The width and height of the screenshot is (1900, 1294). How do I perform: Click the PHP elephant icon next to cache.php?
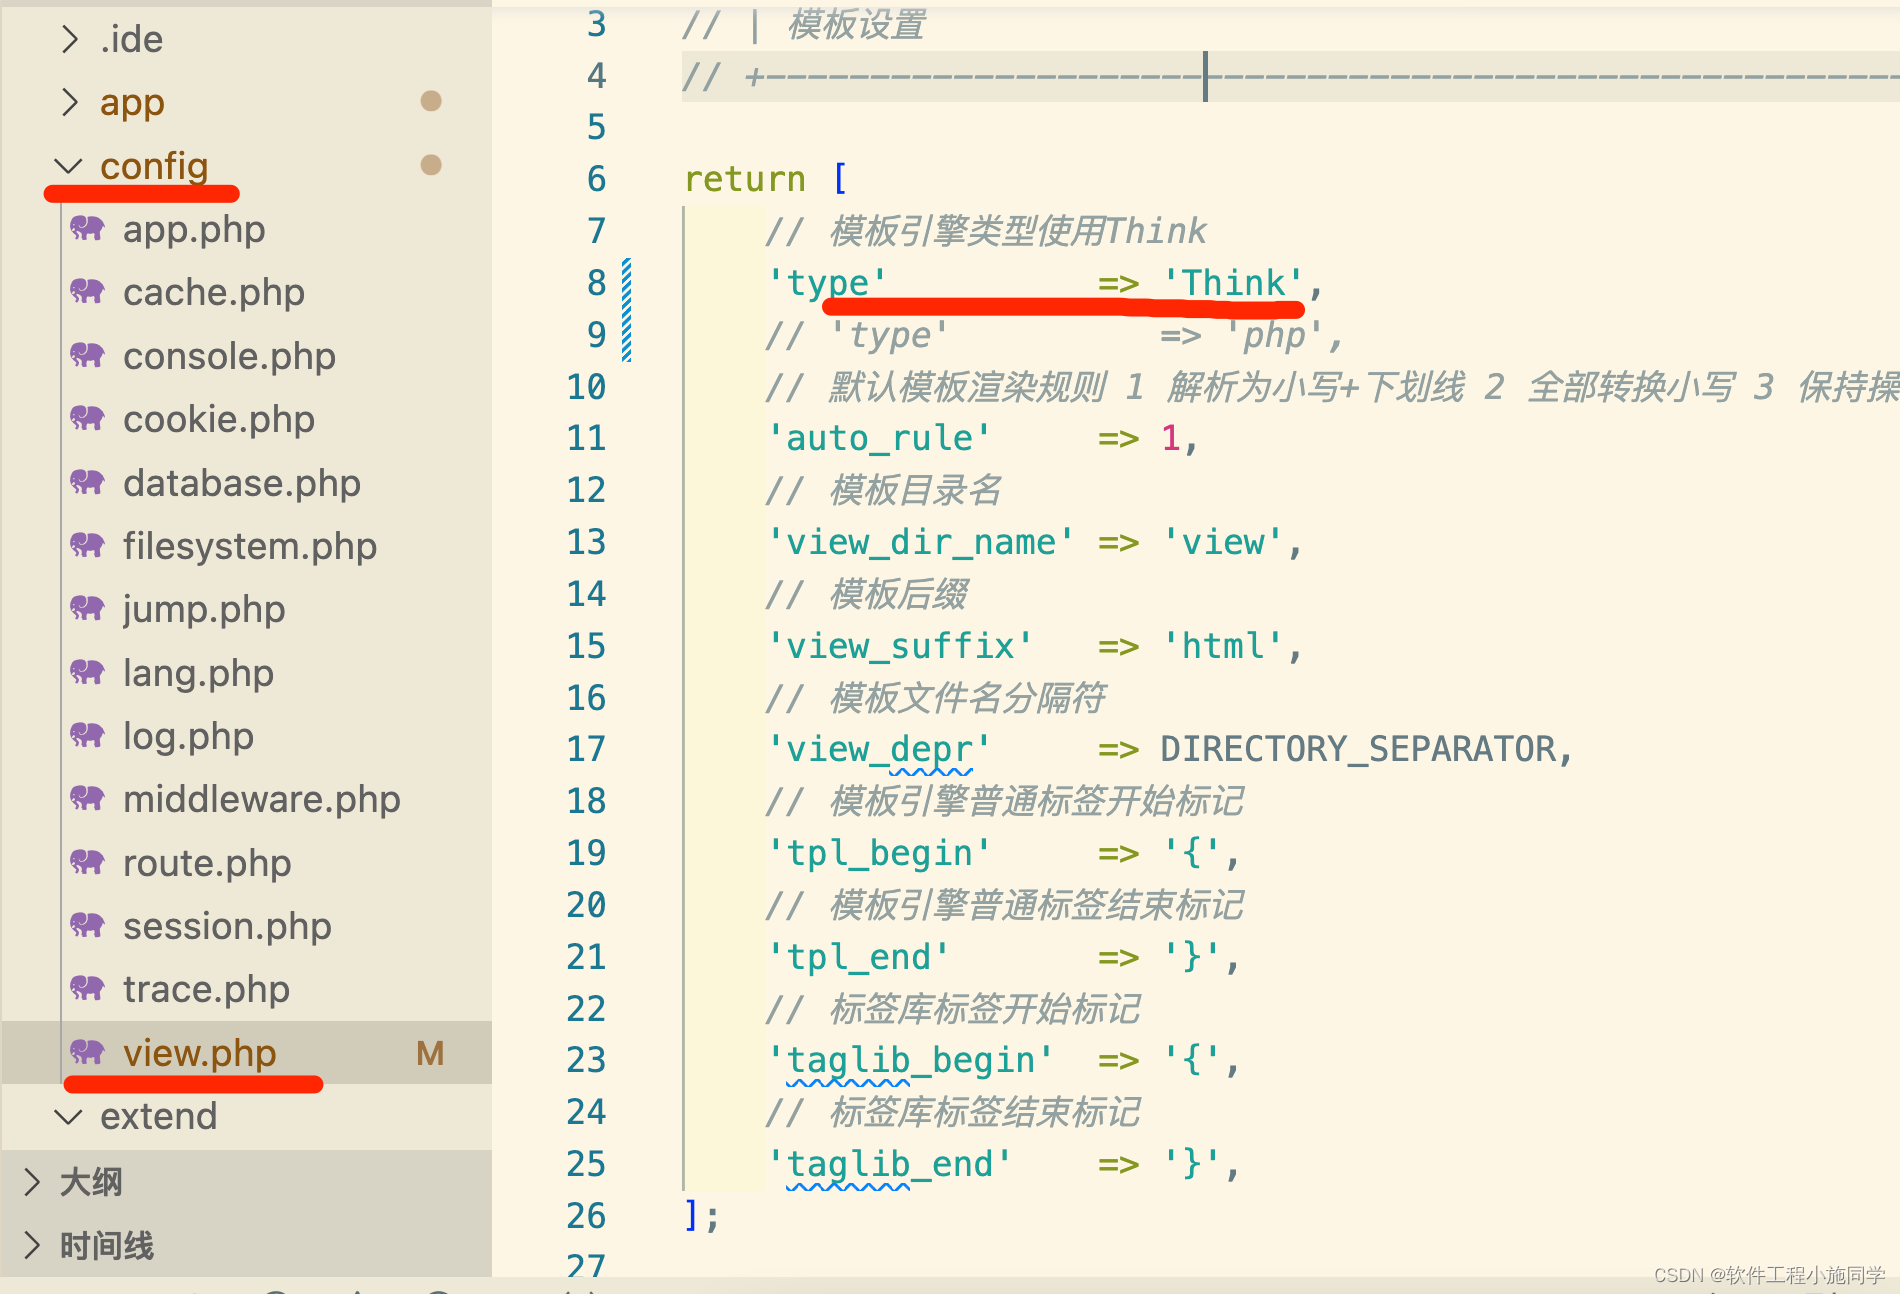pyautogui.click(x=87, y=292)
